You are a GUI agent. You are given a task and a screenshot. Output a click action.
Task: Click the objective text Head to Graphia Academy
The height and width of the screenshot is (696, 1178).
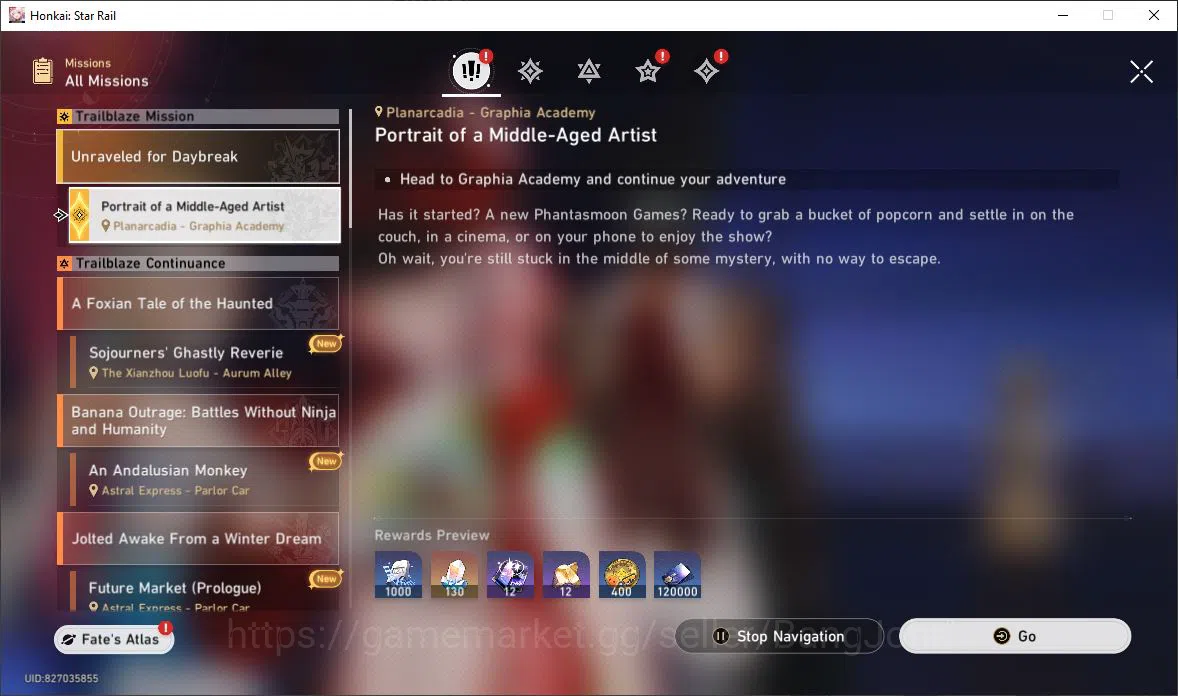(593, 179)
